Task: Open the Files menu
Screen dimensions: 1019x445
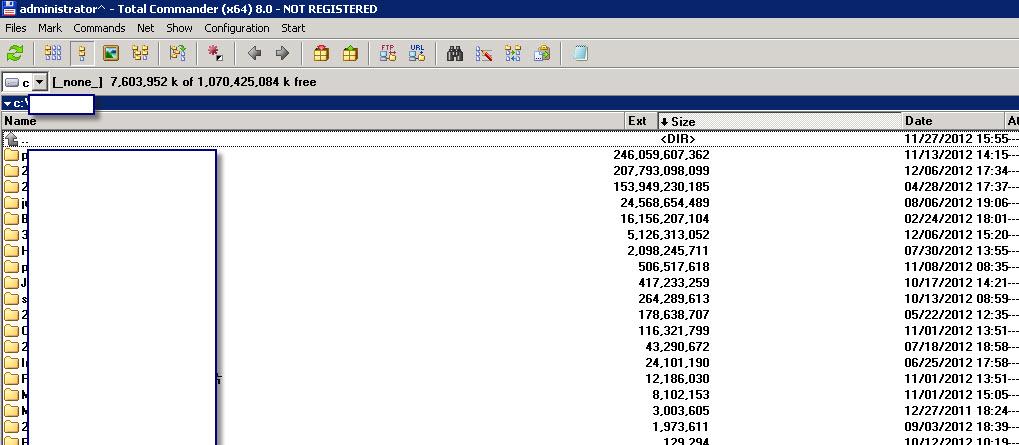Action: pos(16,28)
